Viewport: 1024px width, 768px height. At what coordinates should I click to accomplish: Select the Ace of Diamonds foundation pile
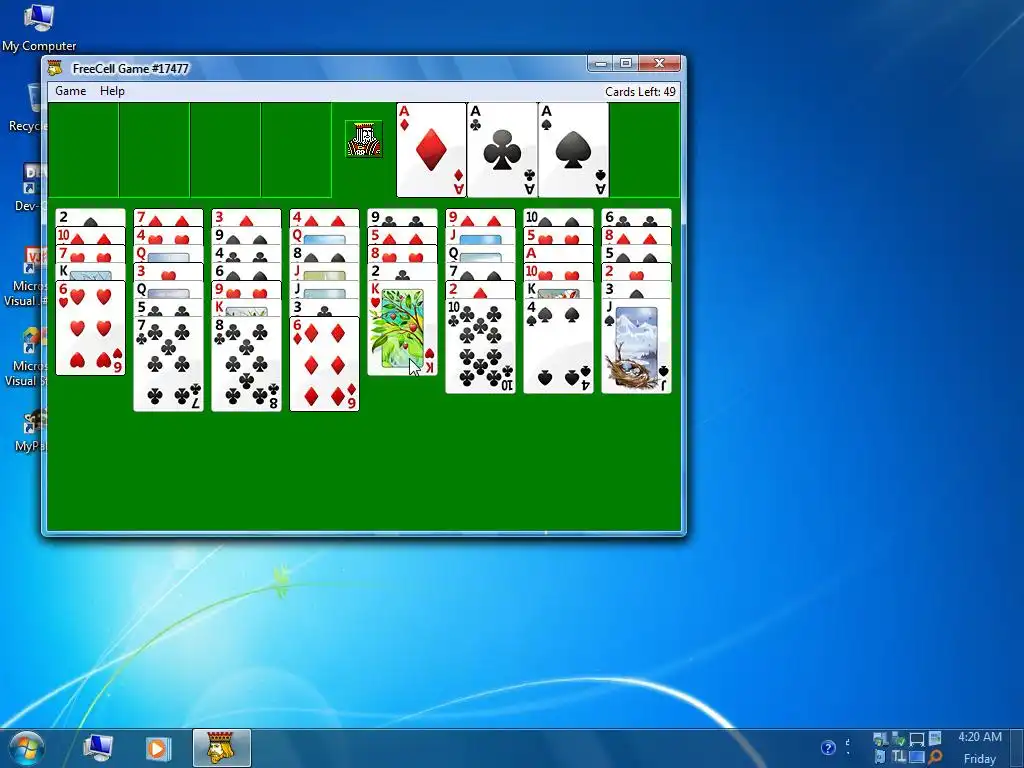click(x=432, y=150)
